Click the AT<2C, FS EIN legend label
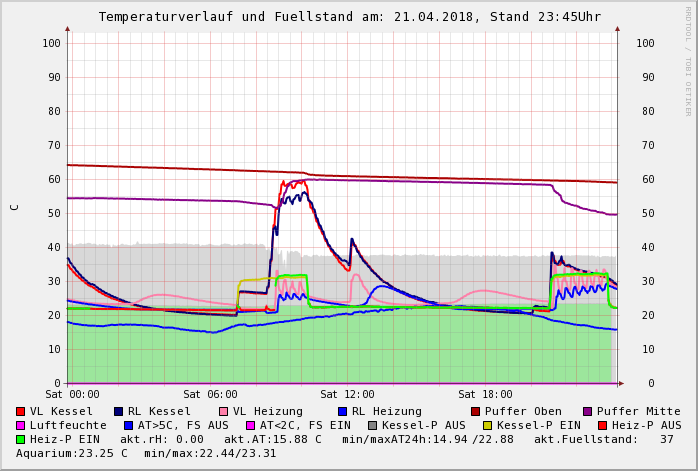The height and width of the screenshot is (471, 698). pos(305,426)
